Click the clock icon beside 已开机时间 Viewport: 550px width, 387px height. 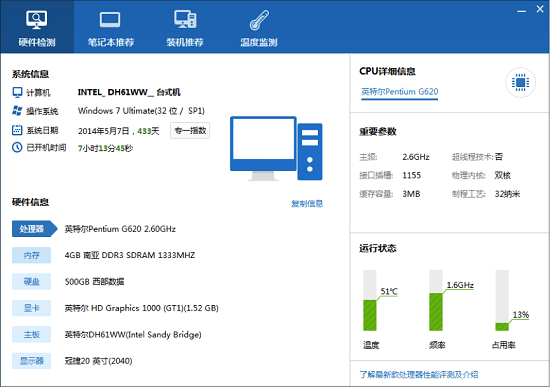17,147
